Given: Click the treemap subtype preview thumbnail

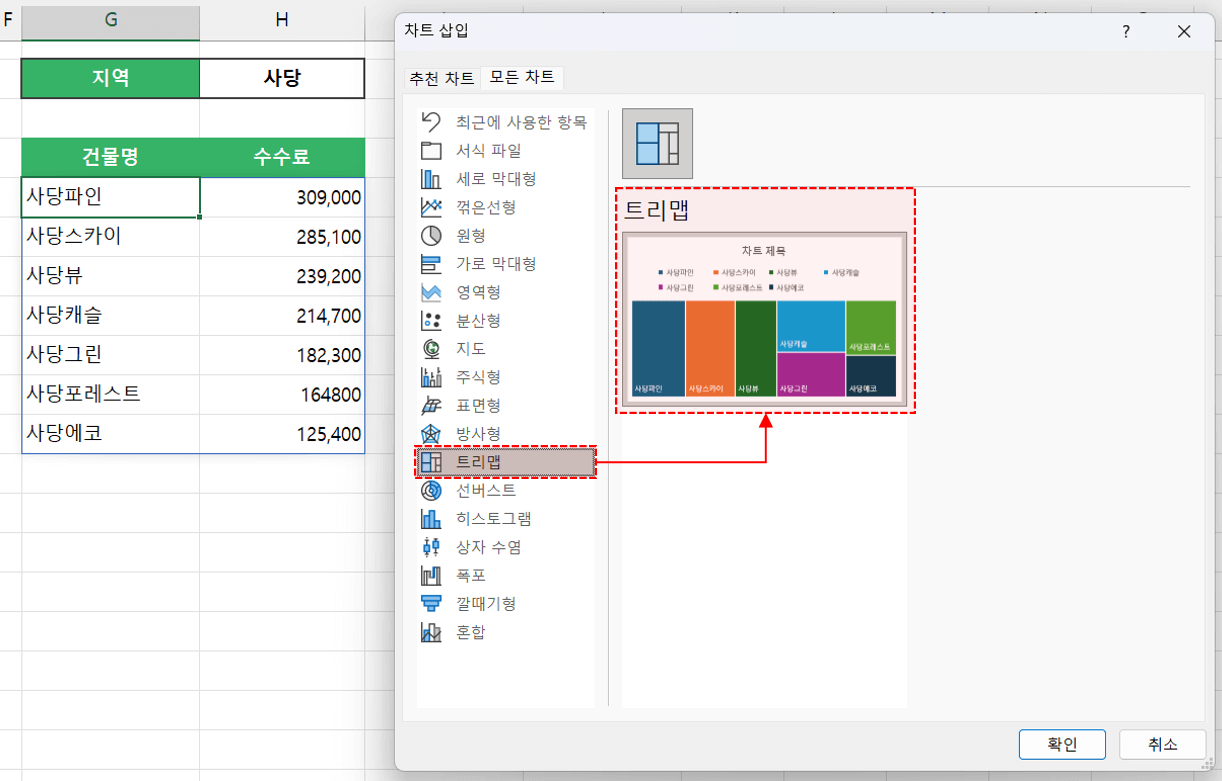Looking at the screenshot, I should pos(657,142).
